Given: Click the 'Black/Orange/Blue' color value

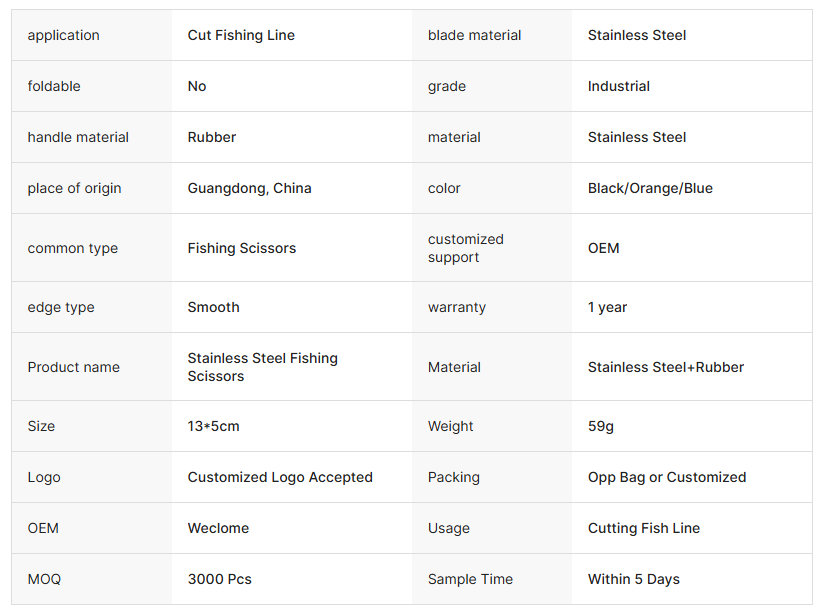Looking at the screenshot, I should click(x=650, y=188).
